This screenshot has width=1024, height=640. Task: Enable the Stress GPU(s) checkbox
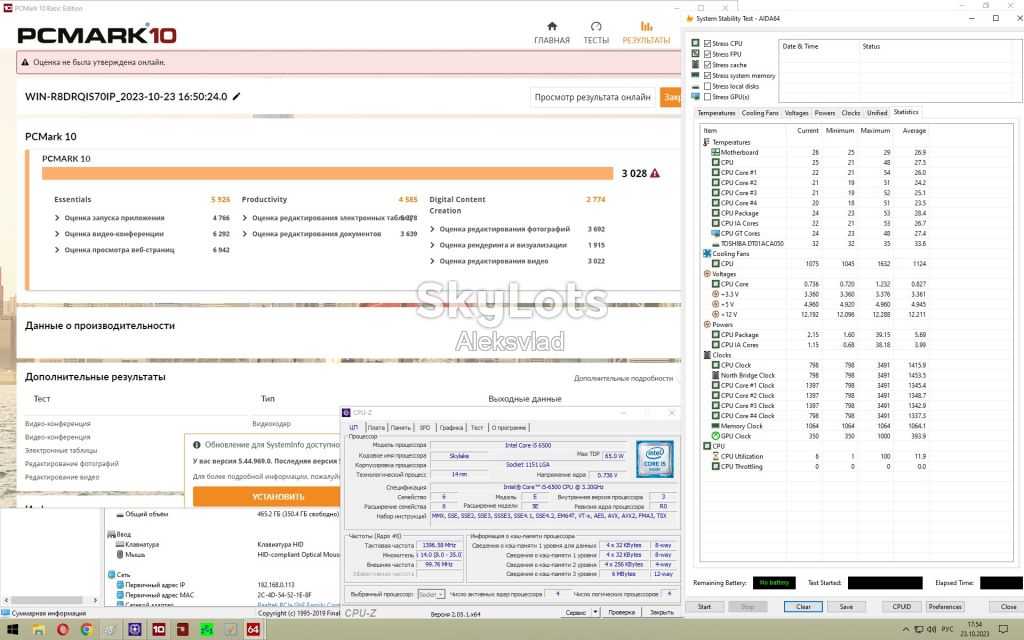click(707, 97)
